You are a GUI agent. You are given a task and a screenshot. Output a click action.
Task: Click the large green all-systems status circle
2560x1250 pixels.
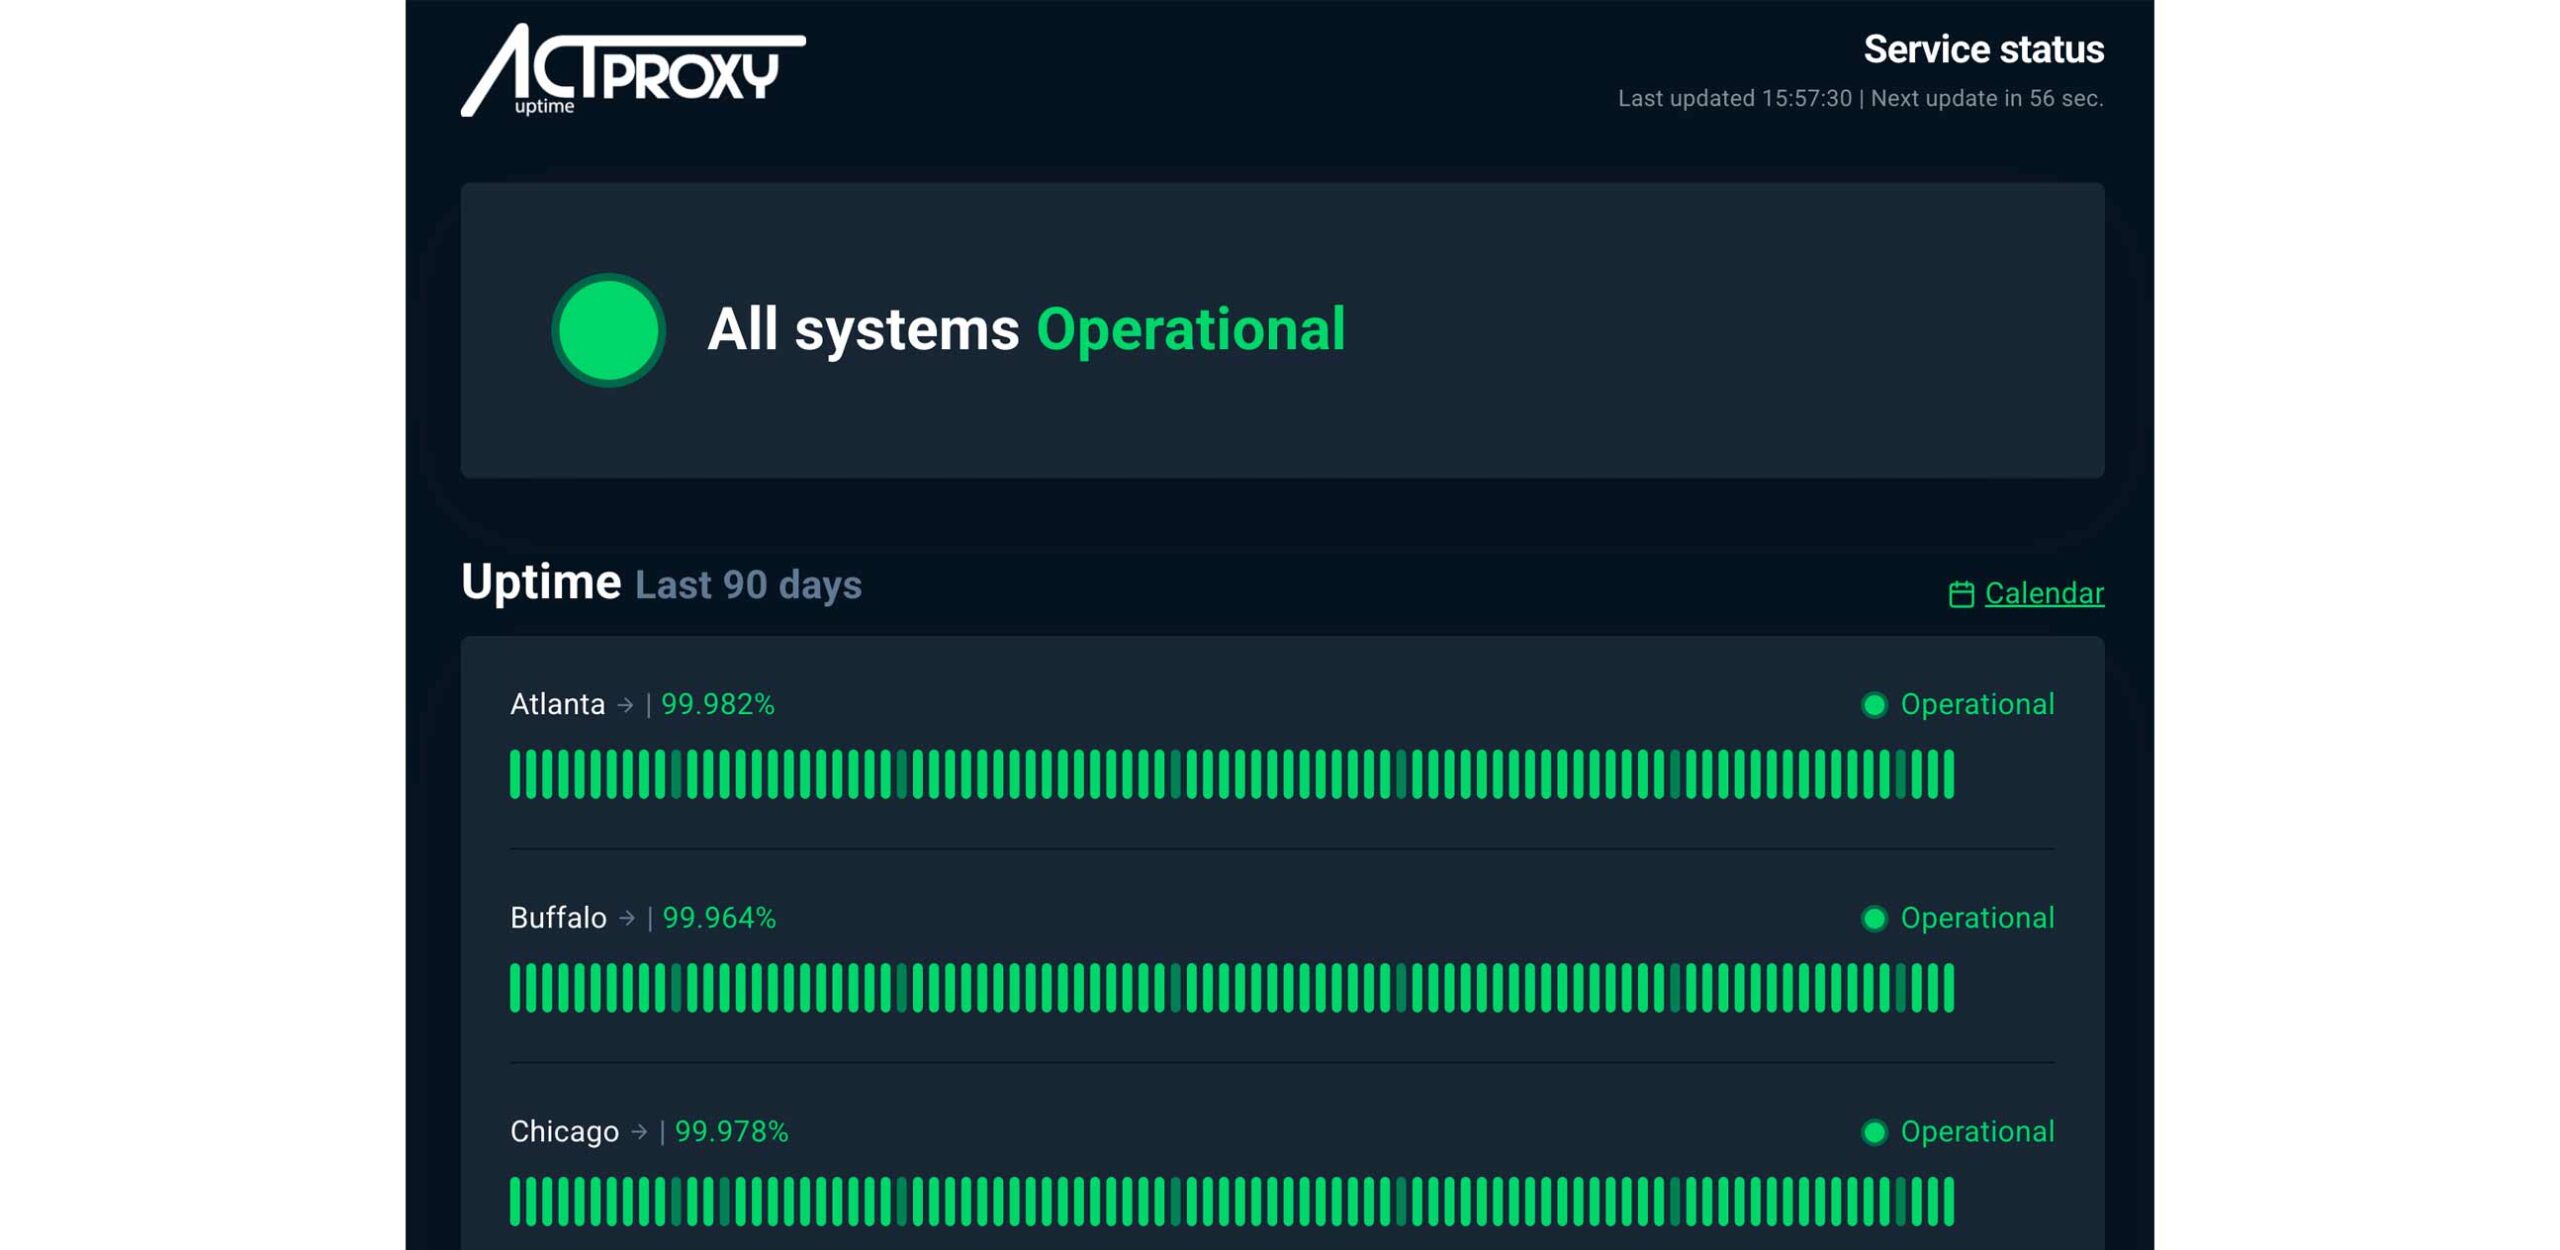pyautogui.click(x=608, y=330)
